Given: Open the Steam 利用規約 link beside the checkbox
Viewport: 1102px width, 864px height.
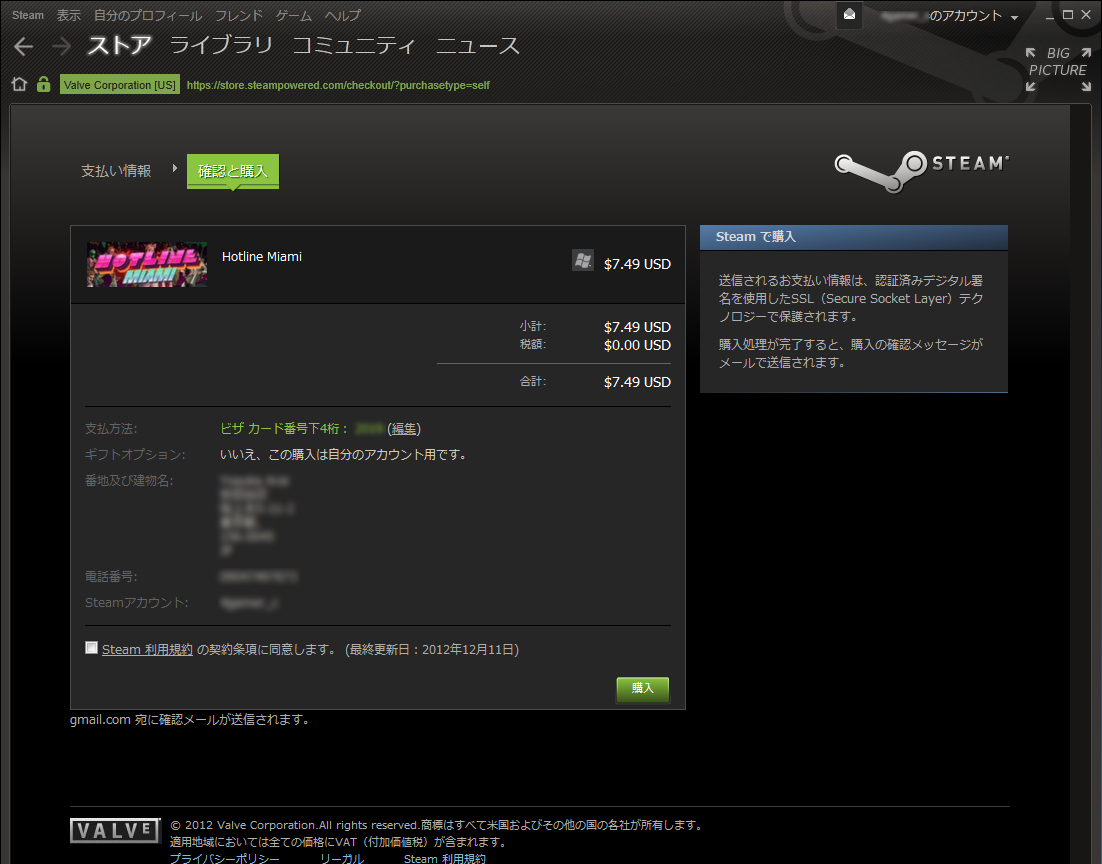Looking at the screenshot, I should 147,650.
